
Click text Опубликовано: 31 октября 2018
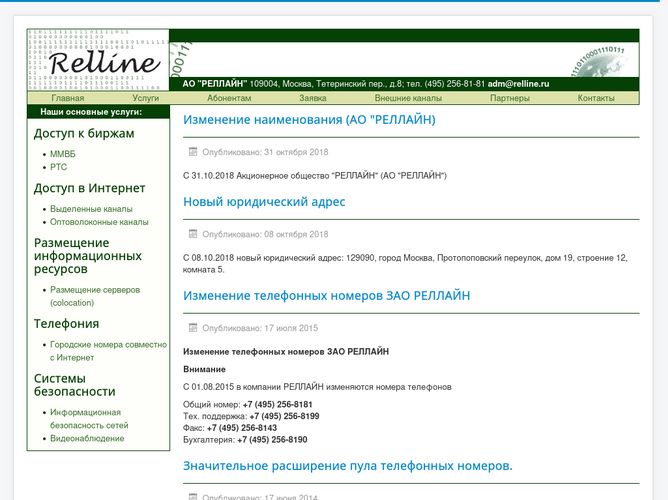click(265, 152)
